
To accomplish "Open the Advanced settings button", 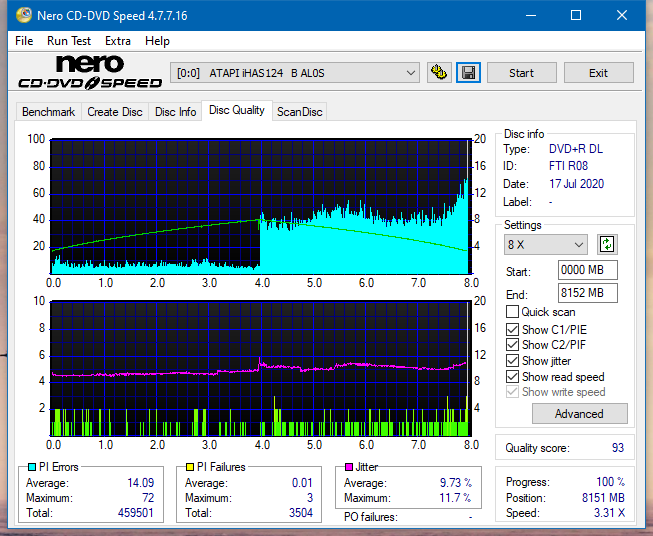I will pos(579,414).
